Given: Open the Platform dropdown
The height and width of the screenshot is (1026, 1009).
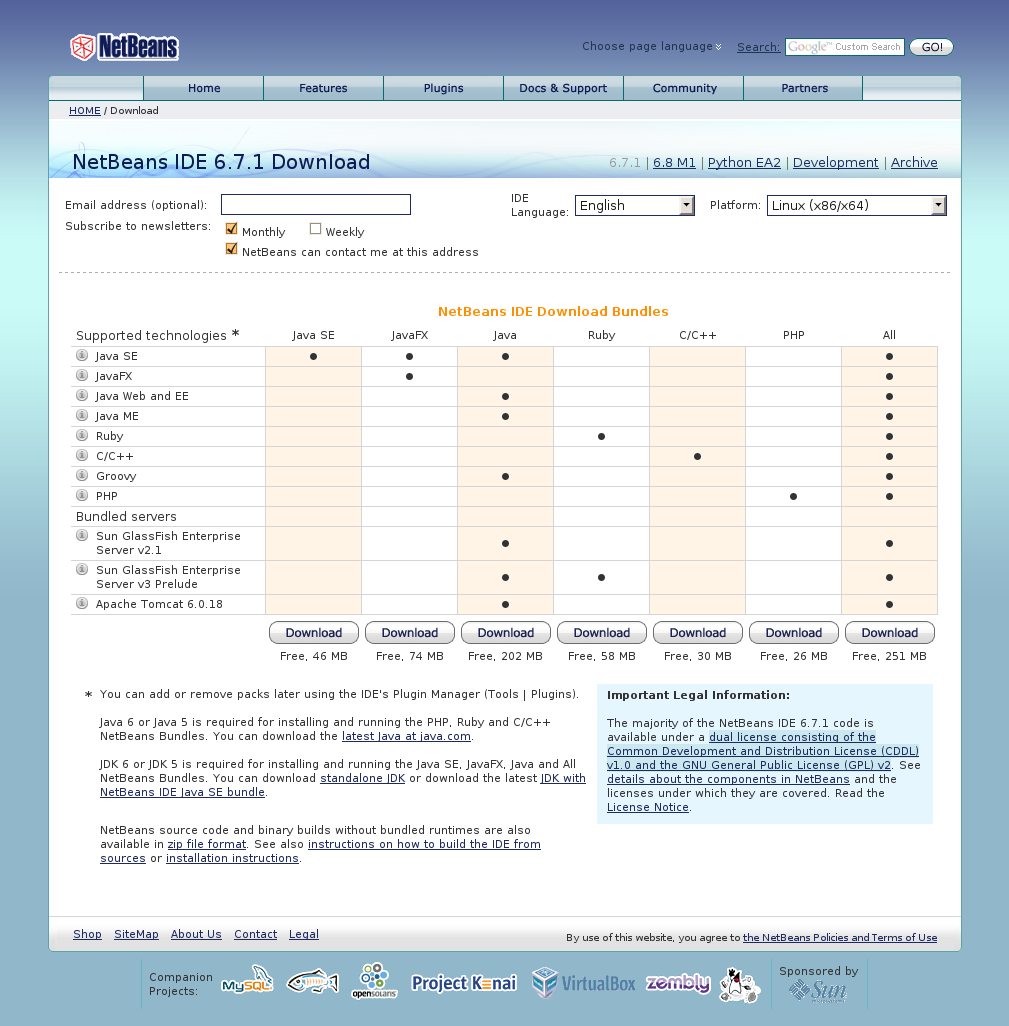Looking at the screenshot, I should click(857, 205).
